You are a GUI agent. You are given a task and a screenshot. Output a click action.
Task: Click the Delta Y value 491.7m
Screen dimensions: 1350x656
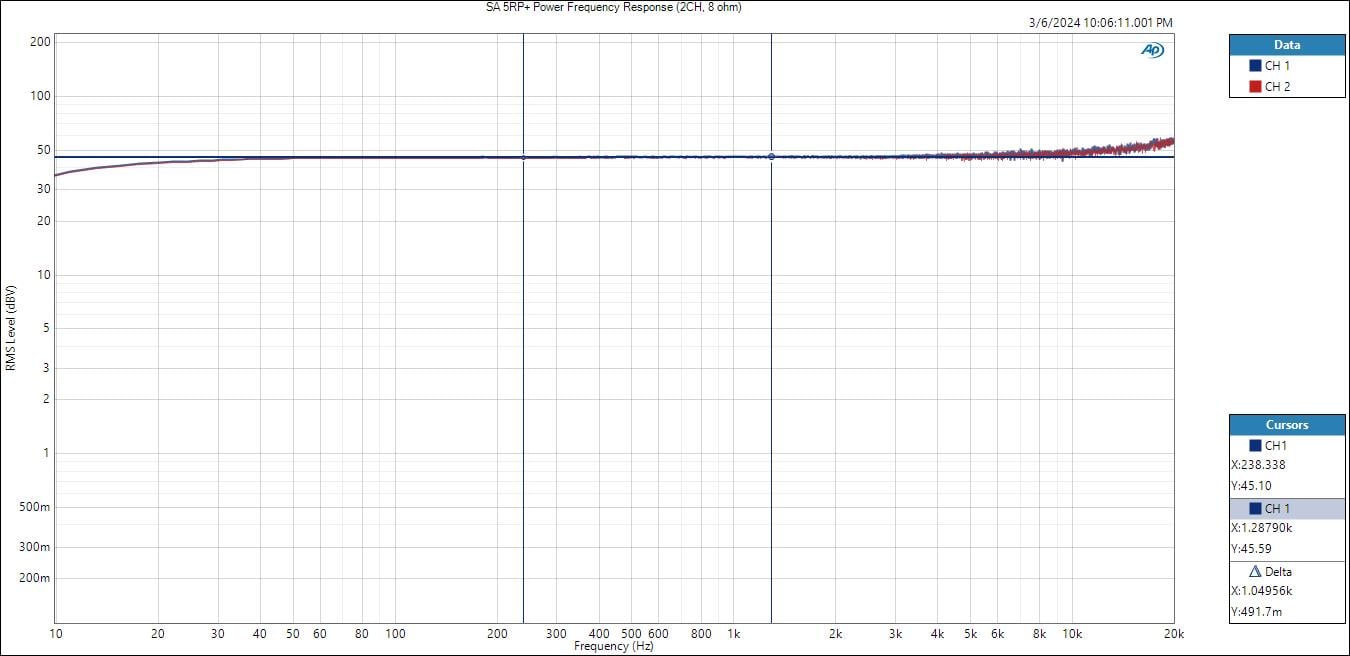pyautogui.click(x=1255, y=612)
